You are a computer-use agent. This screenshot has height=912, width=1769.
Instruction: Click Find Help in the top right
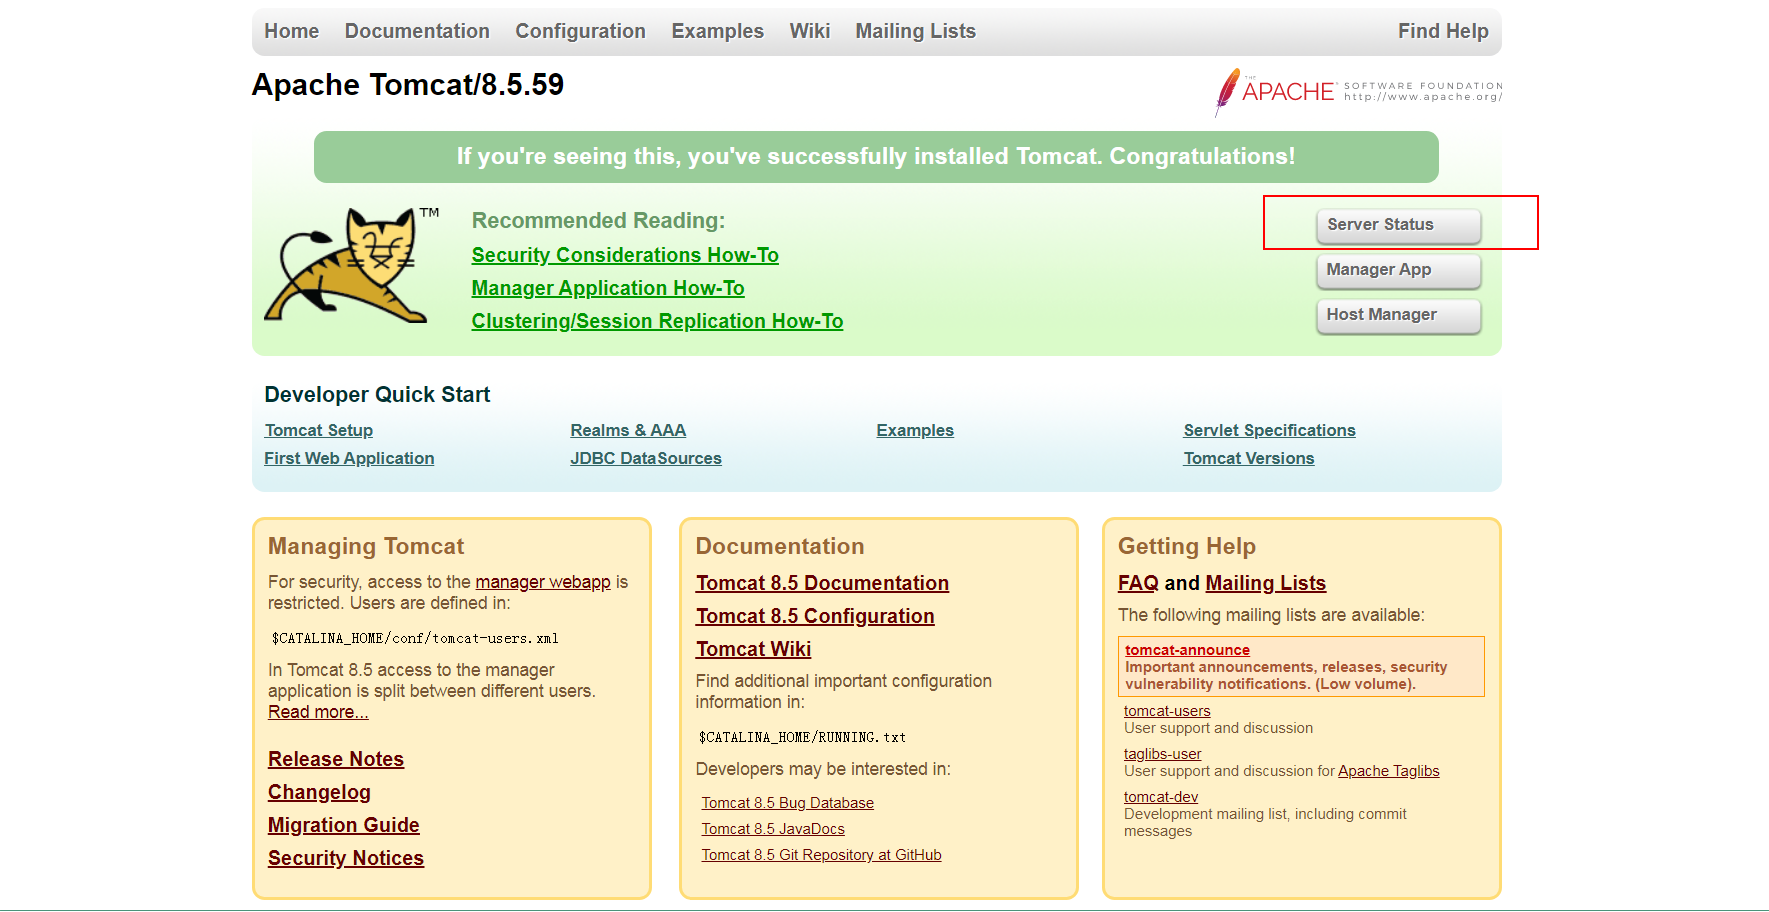(1443, 31)
